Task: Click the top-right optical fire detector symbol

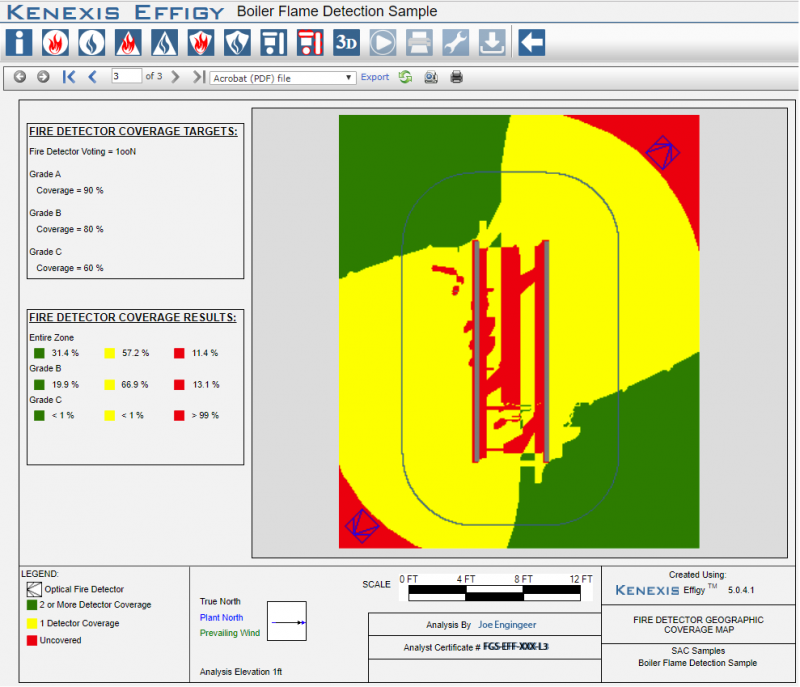Action: [662, 153]
